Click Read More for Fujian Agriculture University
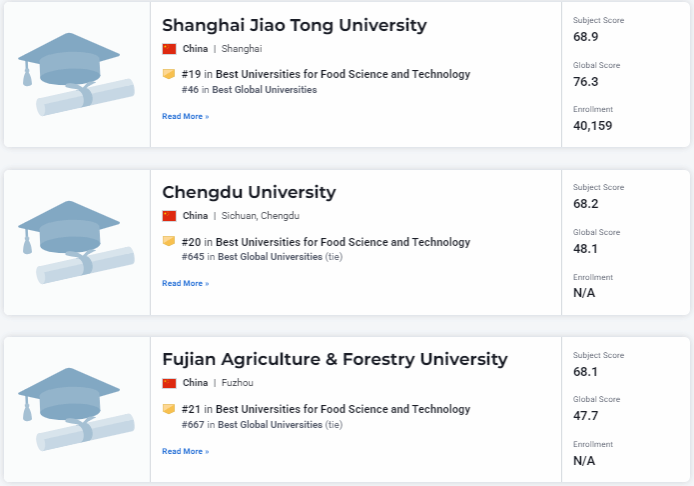694x486 pixels. pyautogui.click(x=185, y=451)
